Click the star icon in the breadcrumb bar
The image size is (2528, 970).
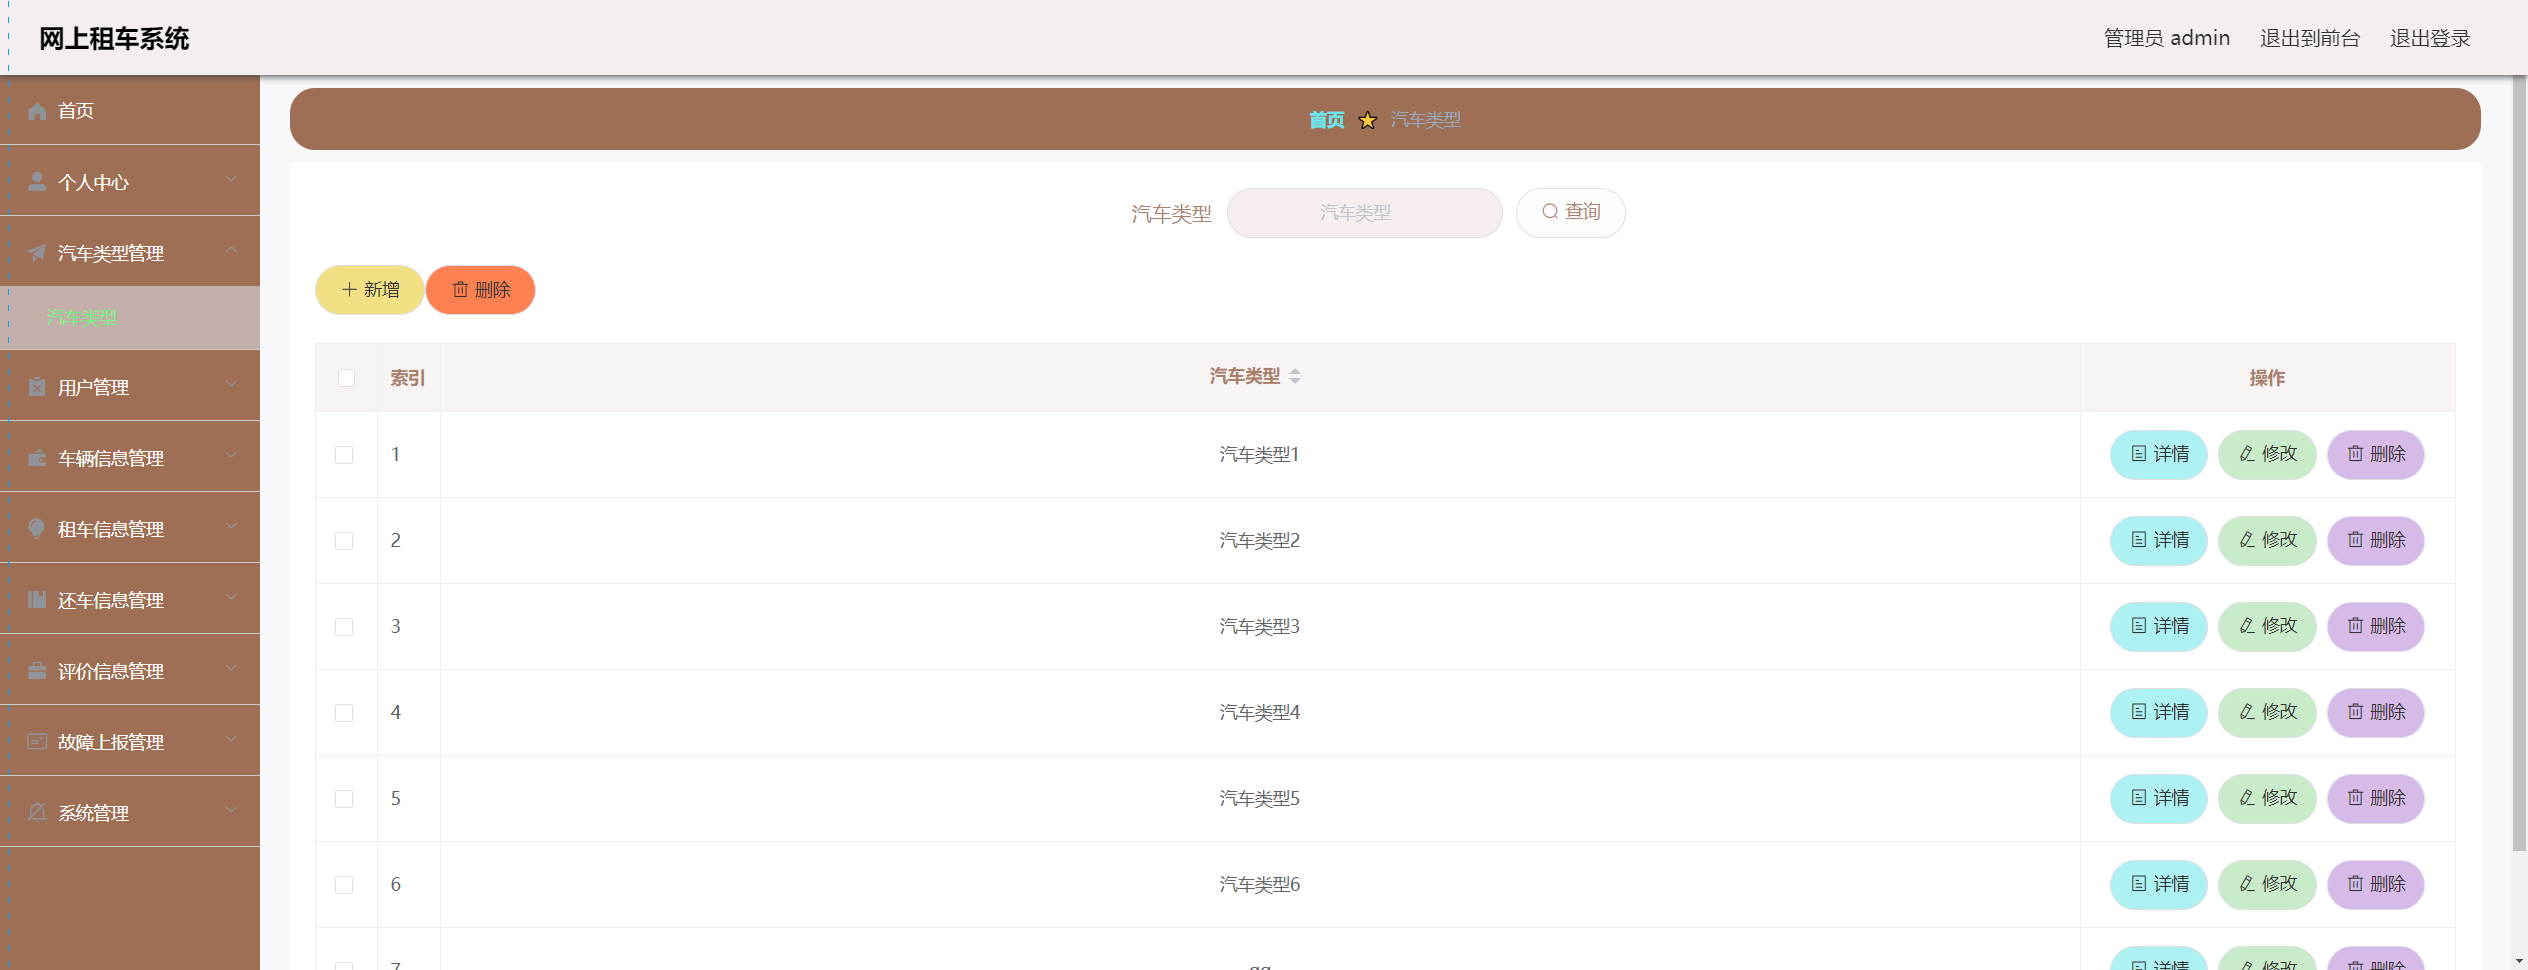1368,120
